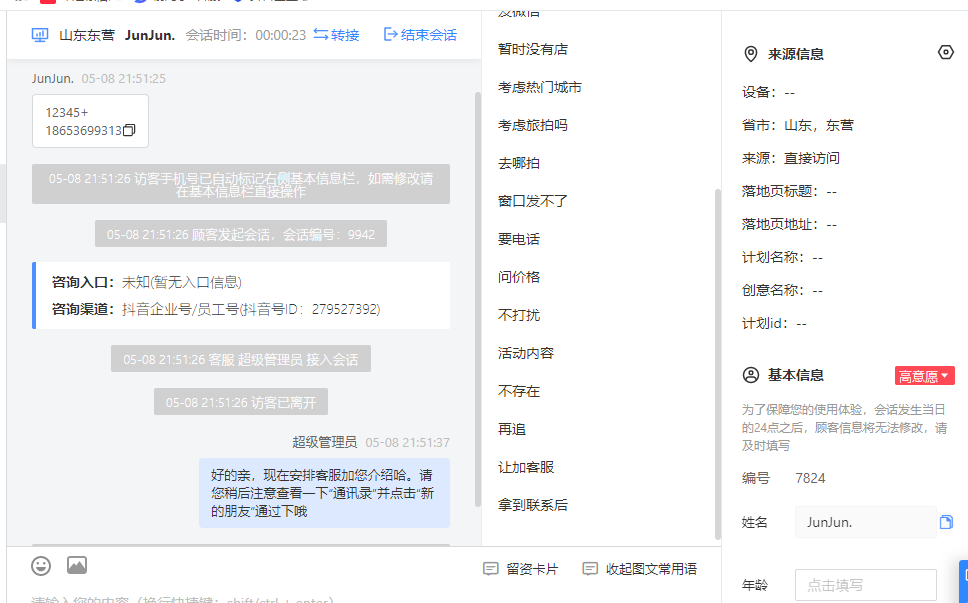Copy the phone number 18653699313 via copy icon
This screenshot has height=603, width=968.
click(129, 130)
